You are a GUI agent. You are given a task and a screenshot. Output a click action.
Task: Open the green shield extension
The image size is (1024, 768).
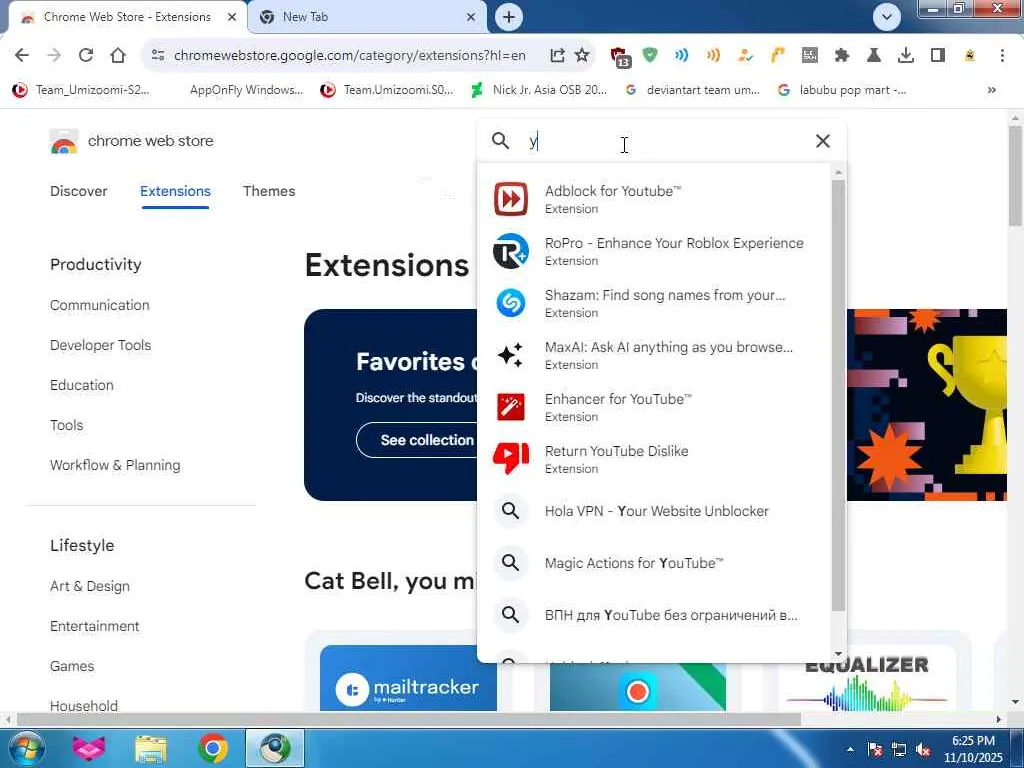coord(649,56)
